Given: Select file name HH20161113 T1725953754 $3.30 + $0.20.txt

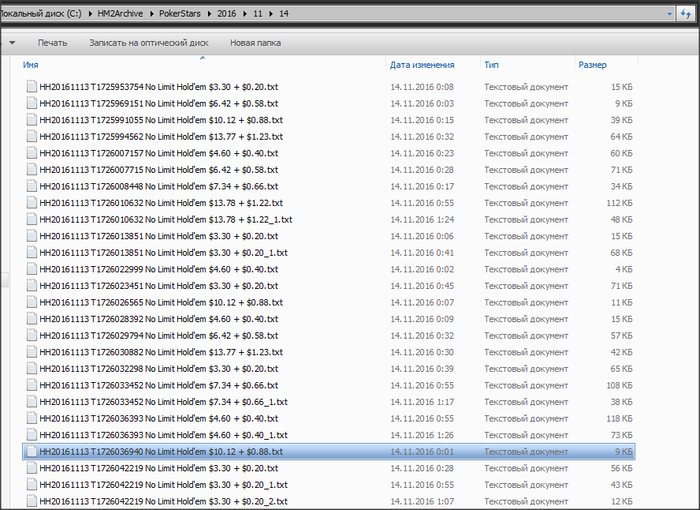Looking at the screenshot, I should coord(159,87).
